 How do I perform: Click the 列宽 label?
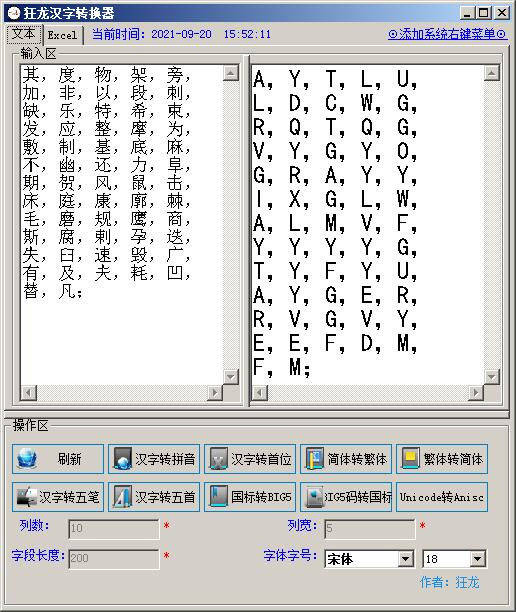pos(302,525)
